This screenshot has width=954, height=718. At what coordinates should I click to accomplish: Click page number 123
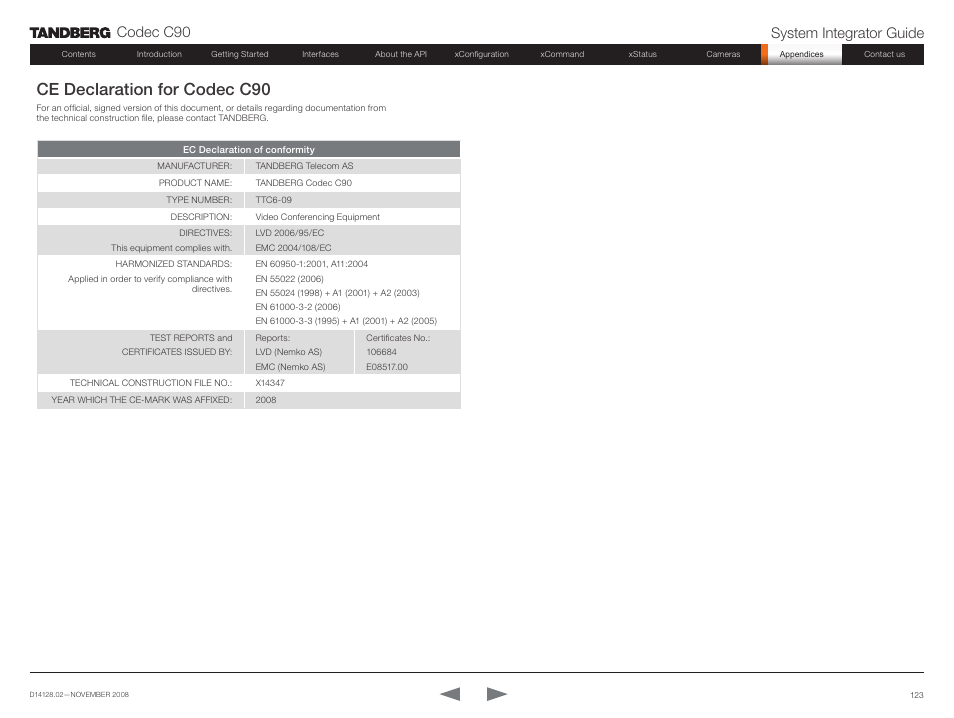coord(917,695)
